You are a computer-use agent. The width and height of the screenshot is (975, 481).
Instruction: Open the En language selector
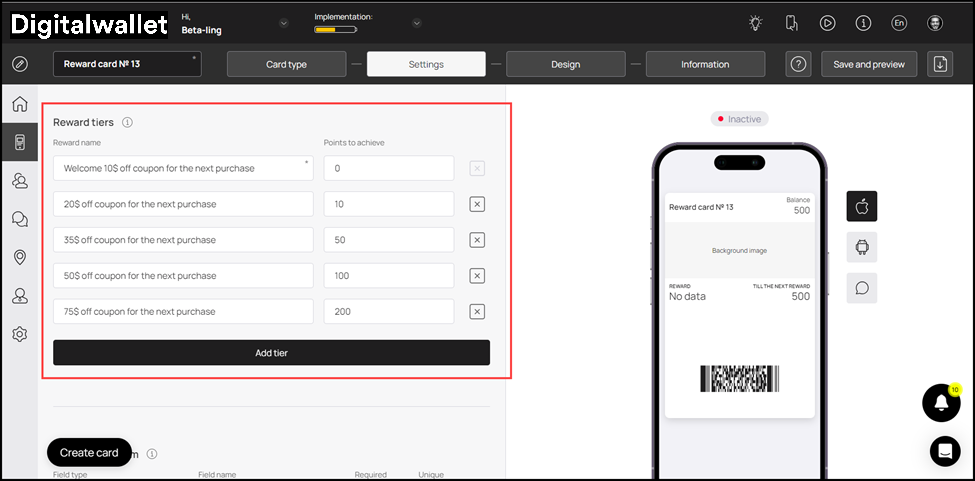(x=899, y=23)
